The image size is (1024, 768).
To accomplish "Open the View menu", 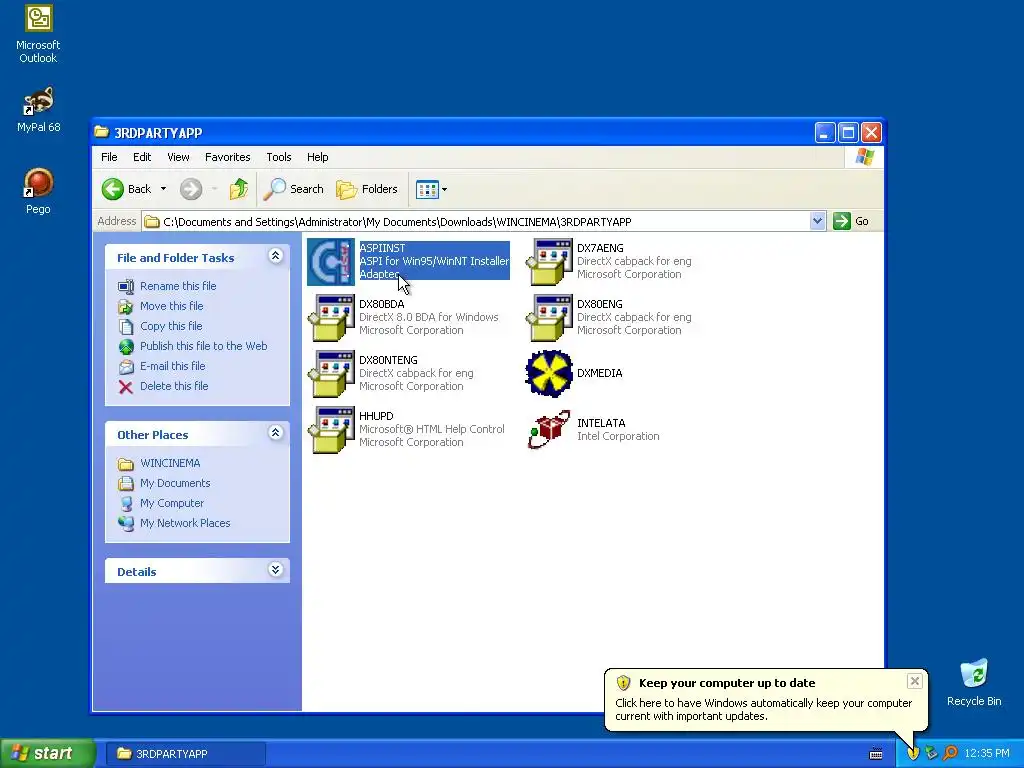I will (x=178, y=157).
